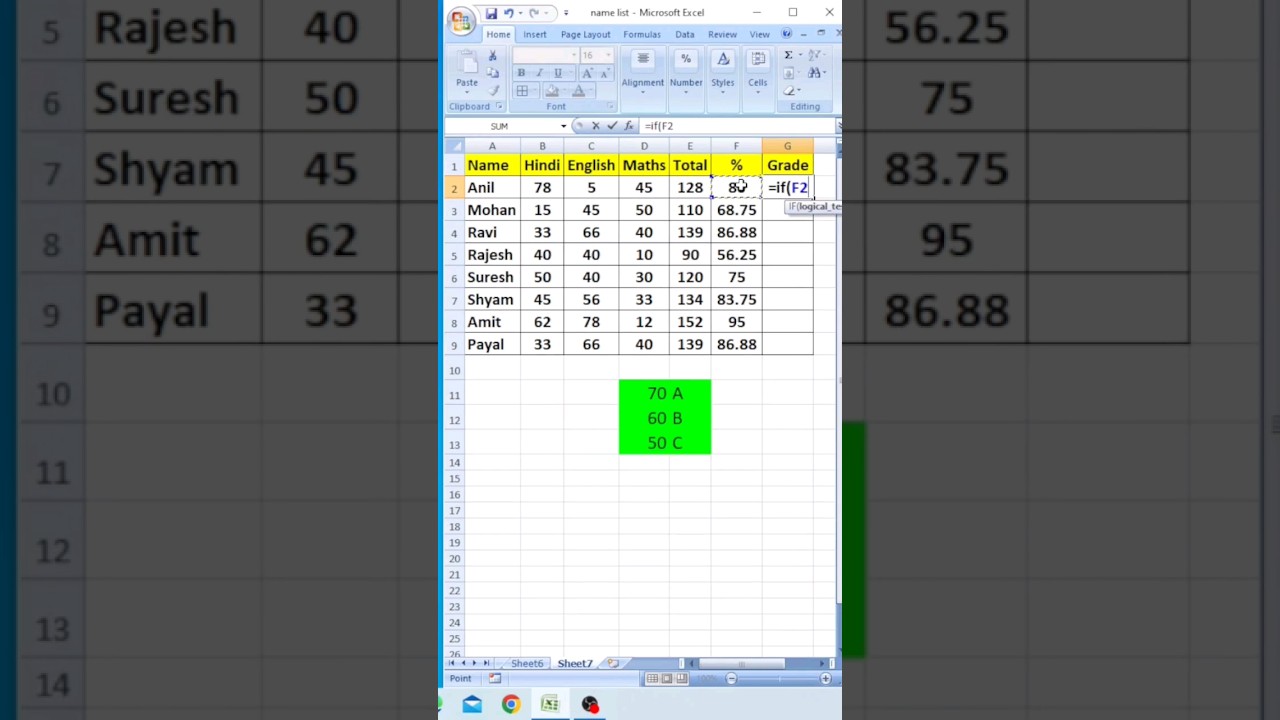This screenshot has width=1280, height=720.
Task: Click Find & Select binoculars icon
Action: point(815,73)
